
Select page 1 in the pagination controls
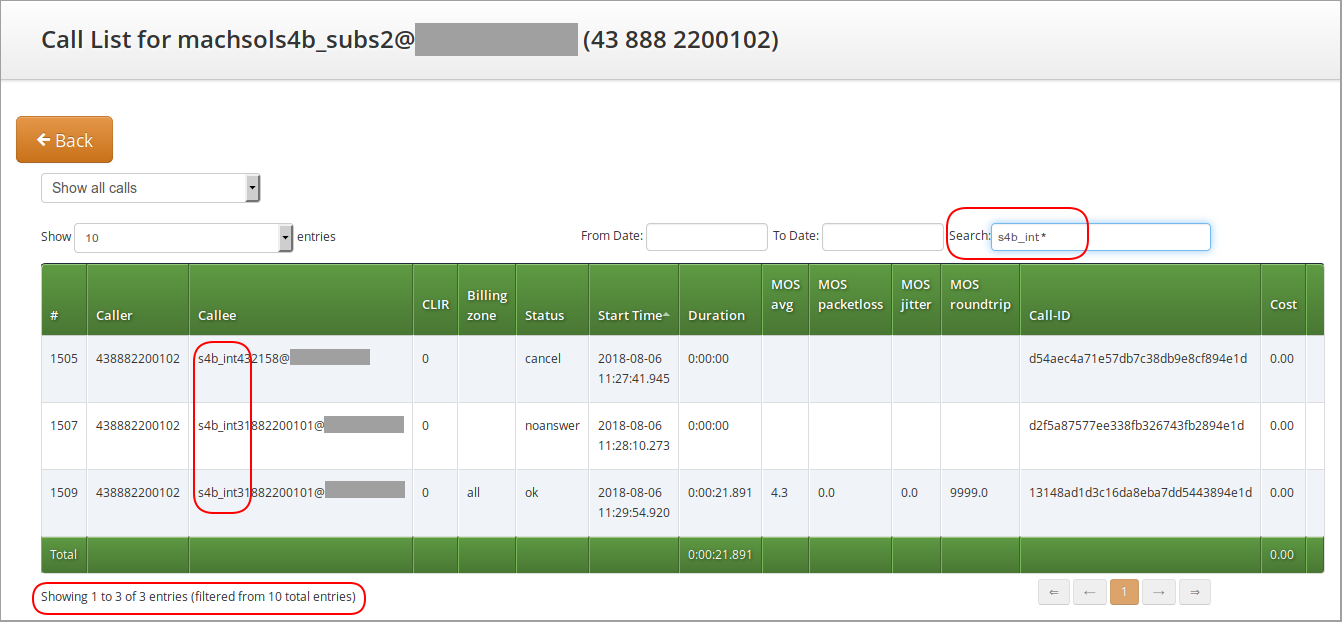[x=1124, y=592]
